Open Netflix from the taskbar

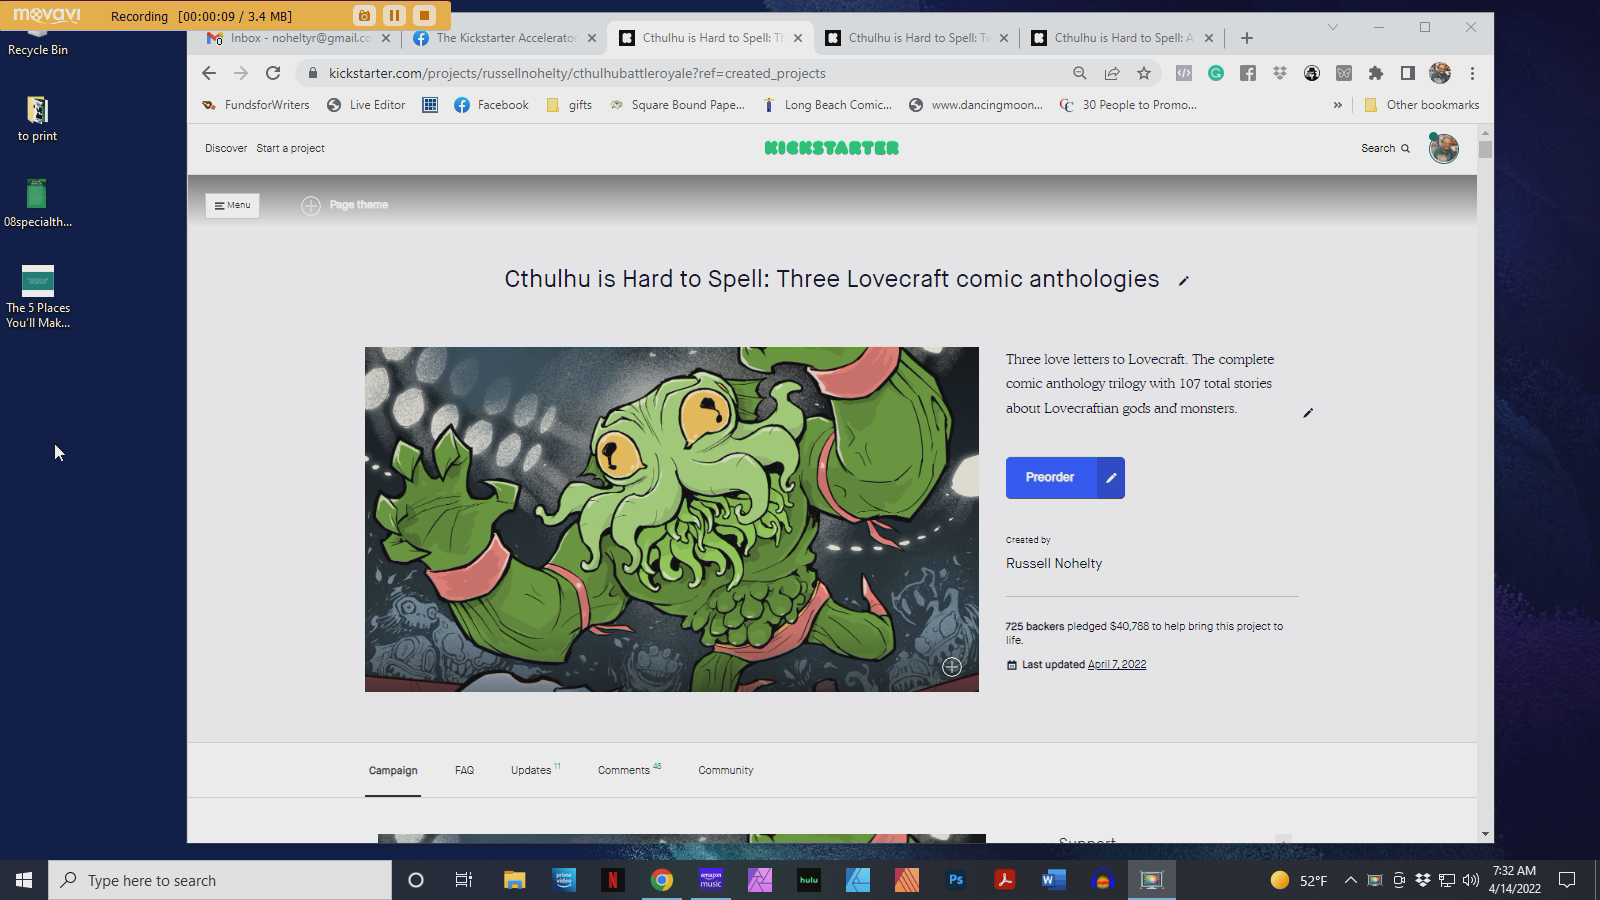click(613, 880)
